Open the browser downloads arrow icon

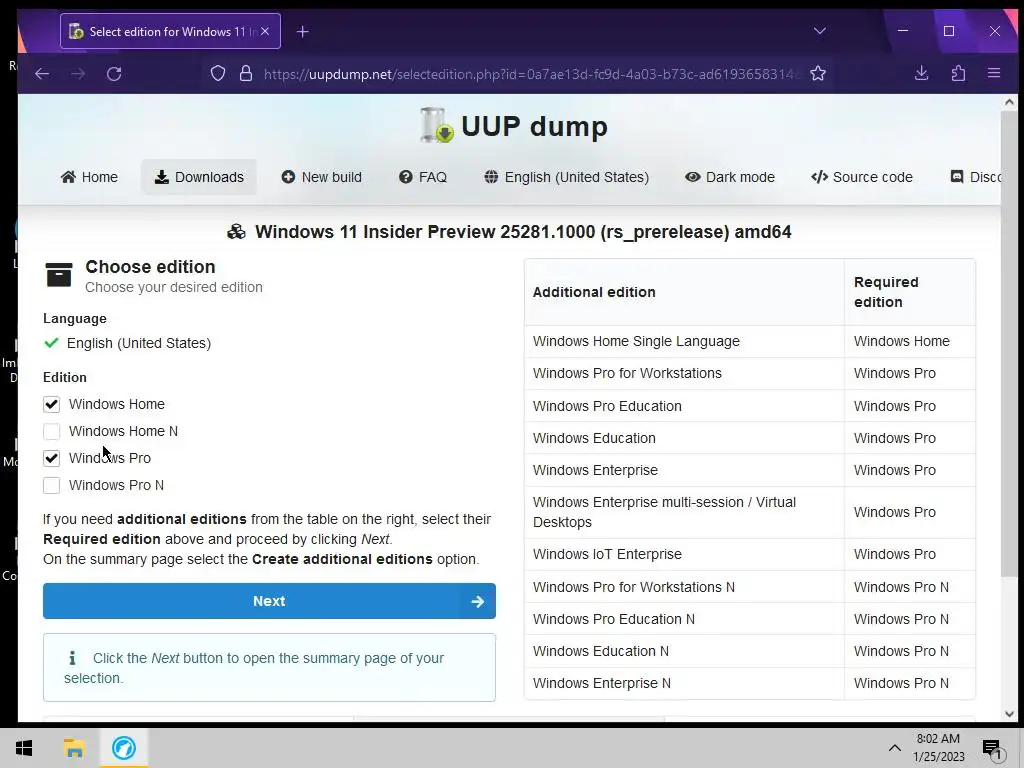(921, 73)
